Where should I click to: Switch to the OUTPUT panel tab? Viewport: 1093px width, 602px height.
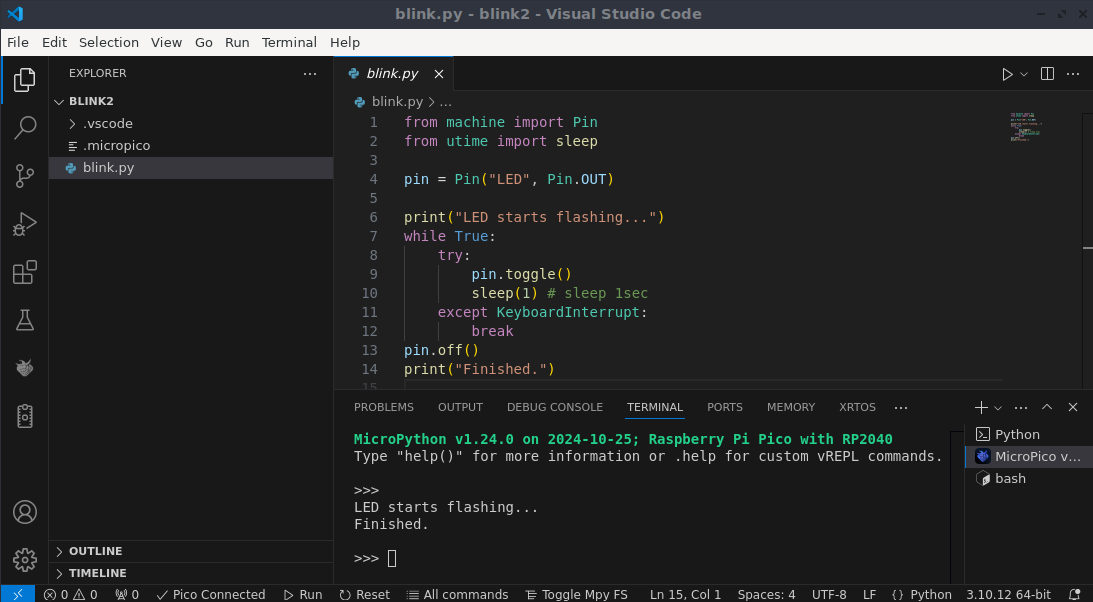coord(460,408)
